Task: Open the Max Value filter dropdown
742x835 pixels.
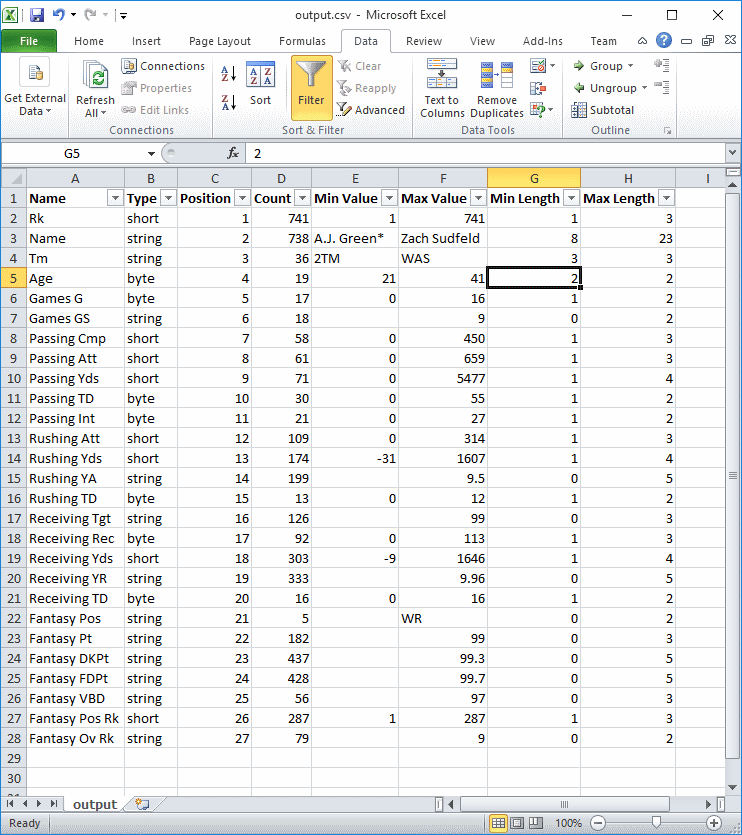Action: coord(478,199)
